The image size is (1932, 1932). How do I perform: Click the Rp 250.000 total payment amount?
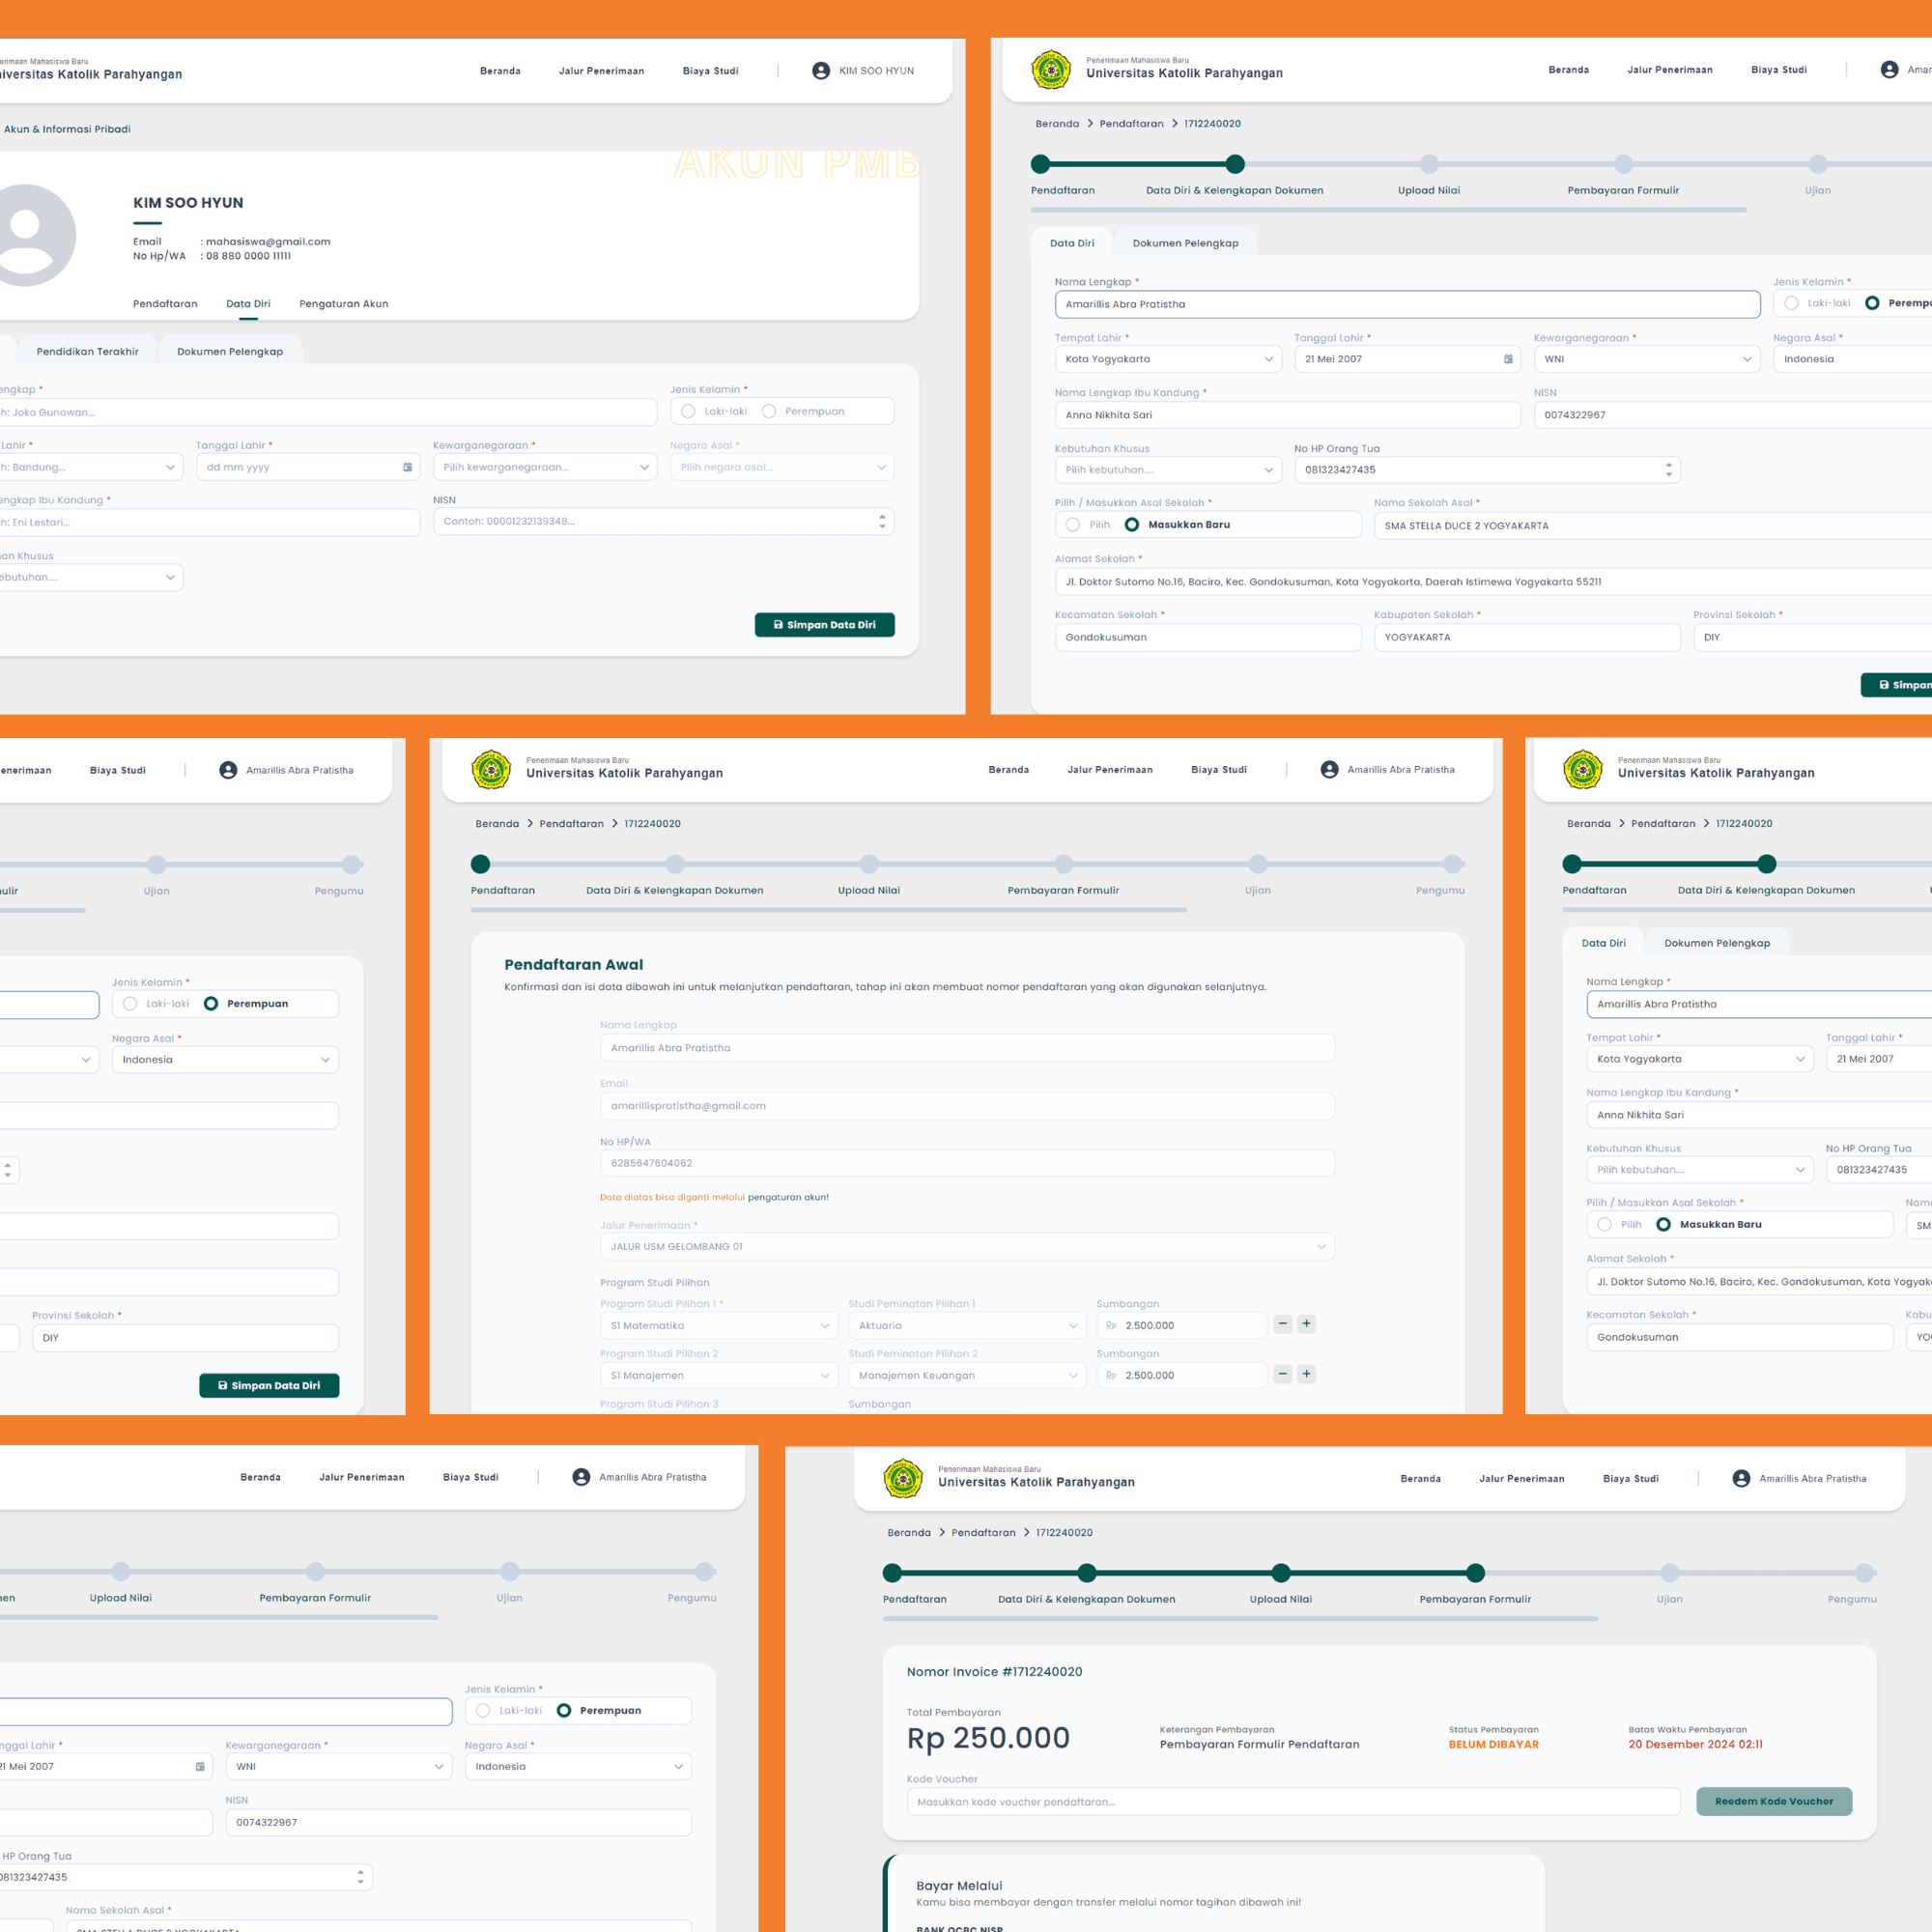[988, 1738]
